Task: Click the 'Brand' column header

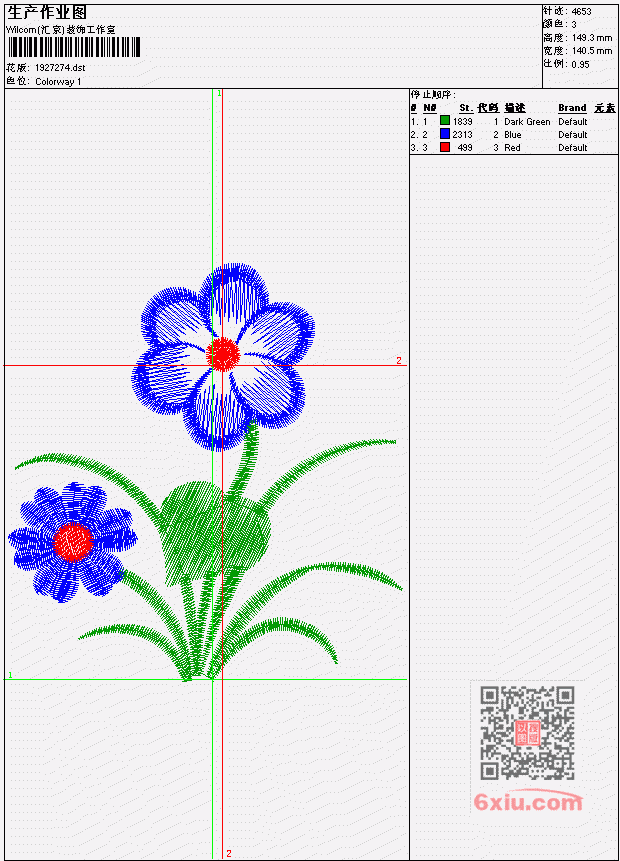Action: tap(572, 108)
